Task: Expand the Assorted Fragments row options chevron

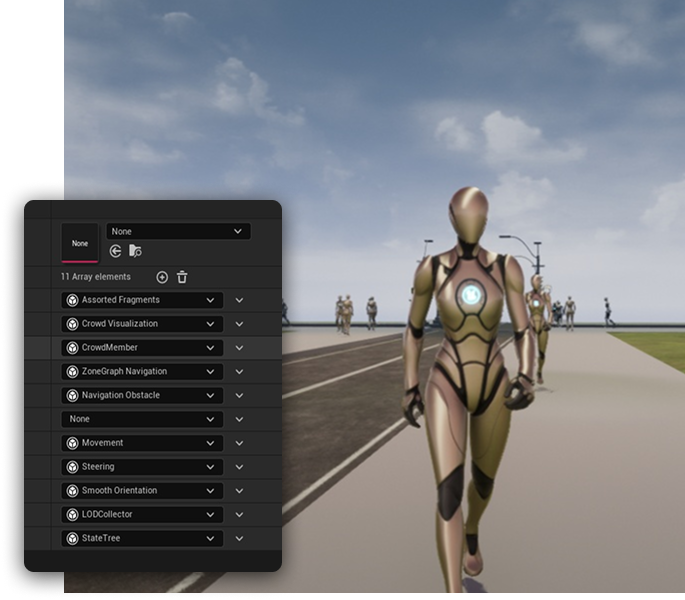Action: pos(239,300)
